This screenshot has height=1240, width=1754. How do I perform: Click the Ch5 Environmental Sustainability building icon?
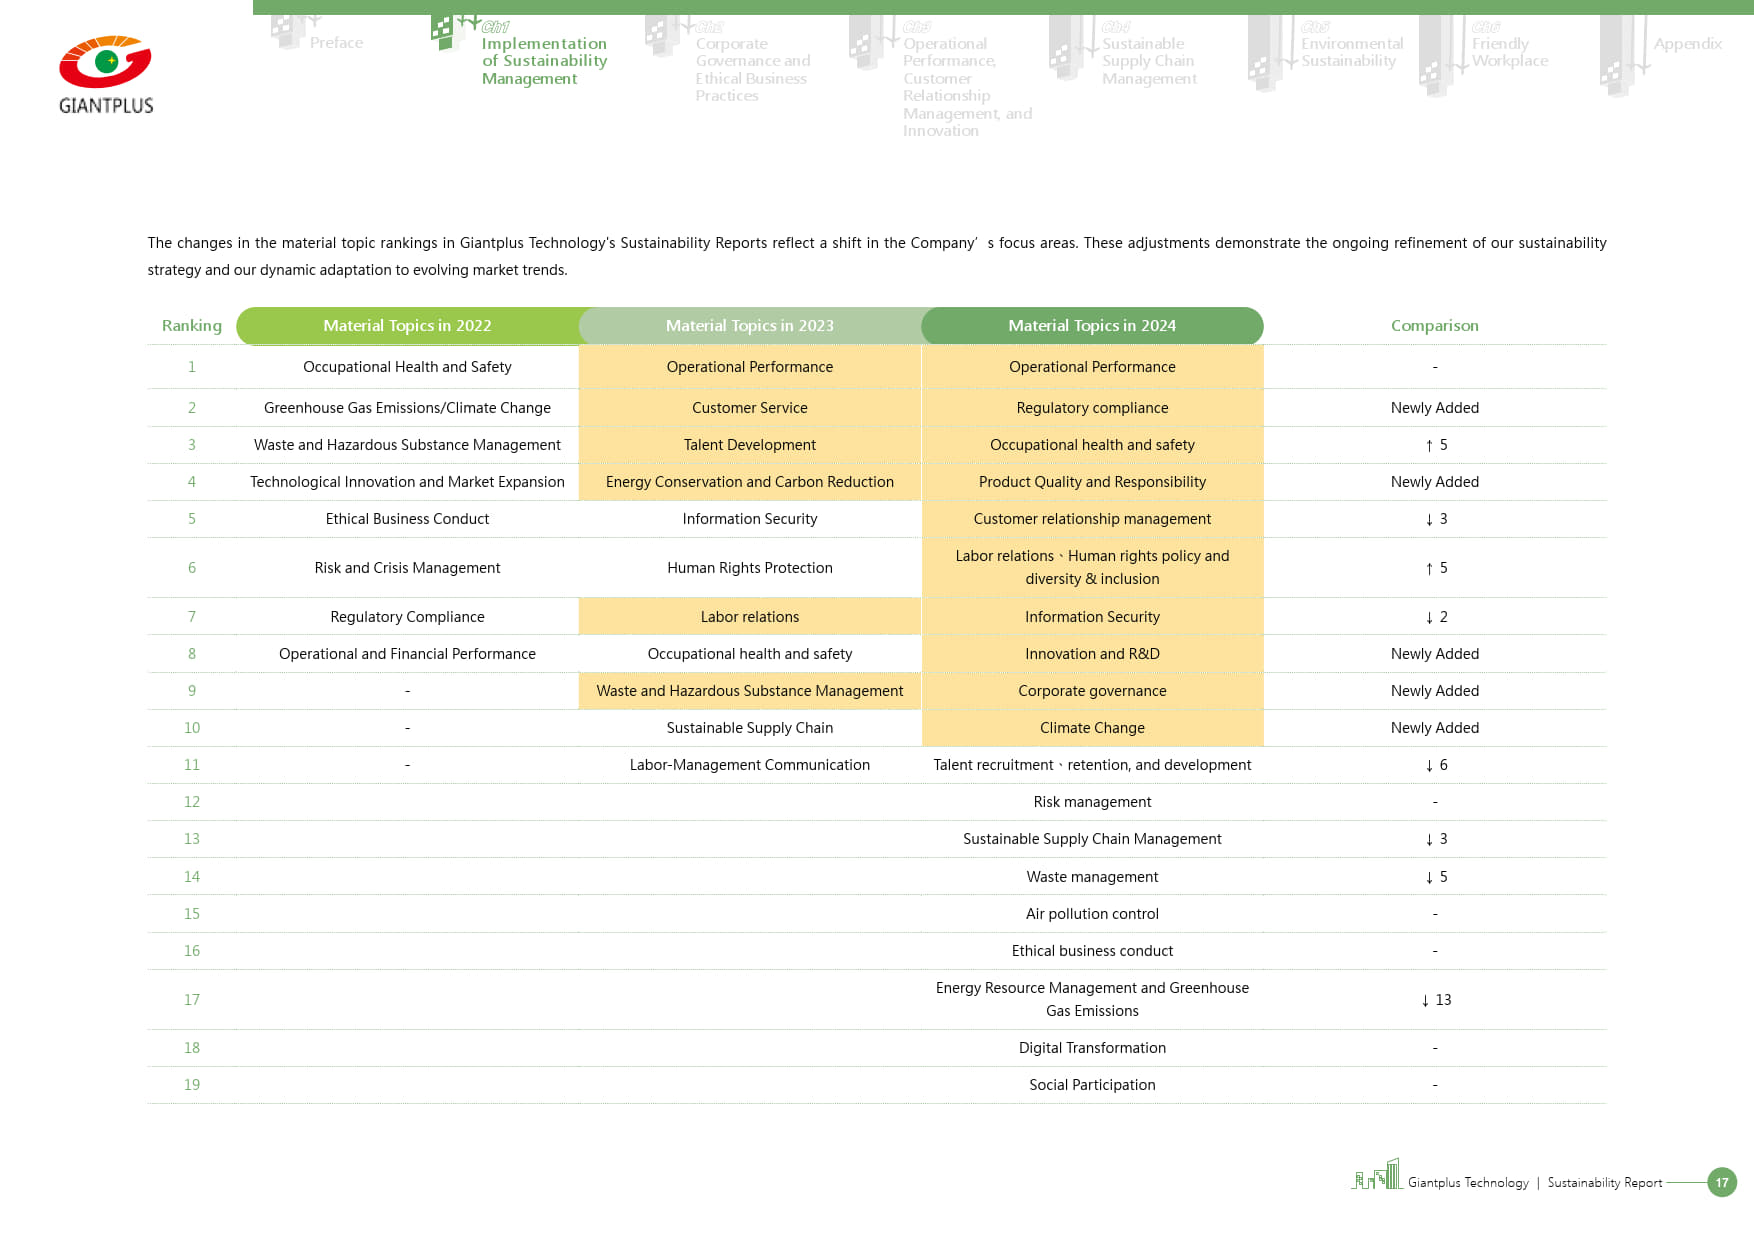pos(1263,52)
